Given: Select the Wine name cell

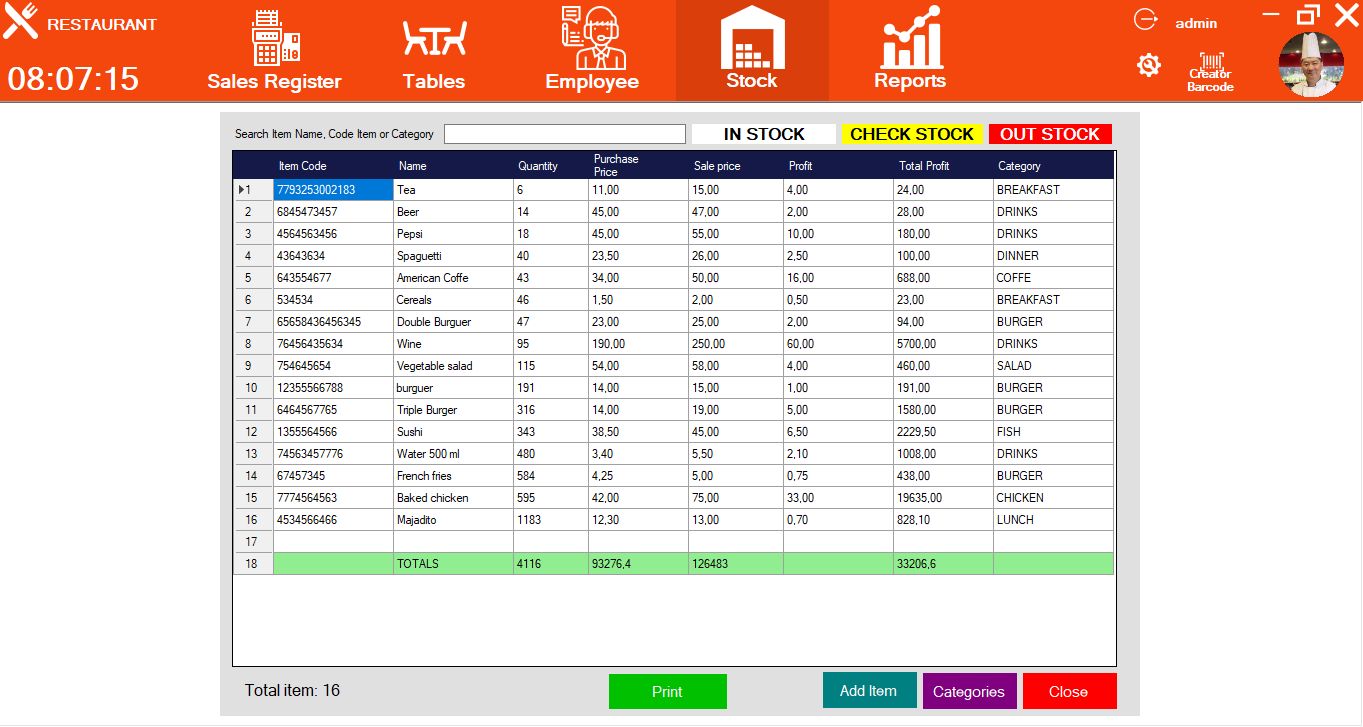Looking at the screenshot, I should coord(454,344).
